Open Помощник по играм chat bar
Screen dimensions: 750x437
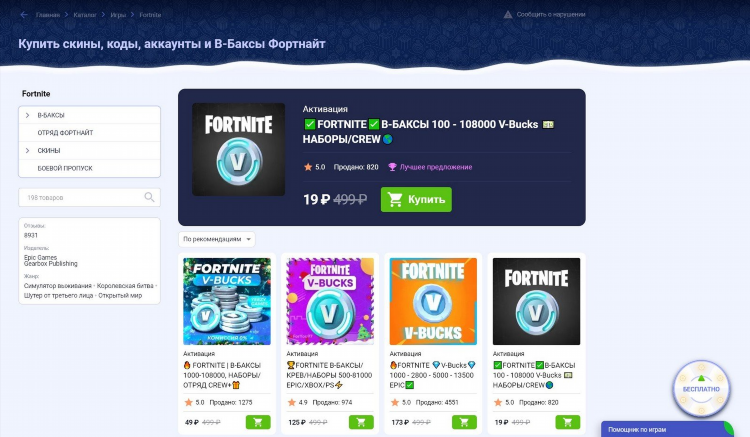(667, 429)
